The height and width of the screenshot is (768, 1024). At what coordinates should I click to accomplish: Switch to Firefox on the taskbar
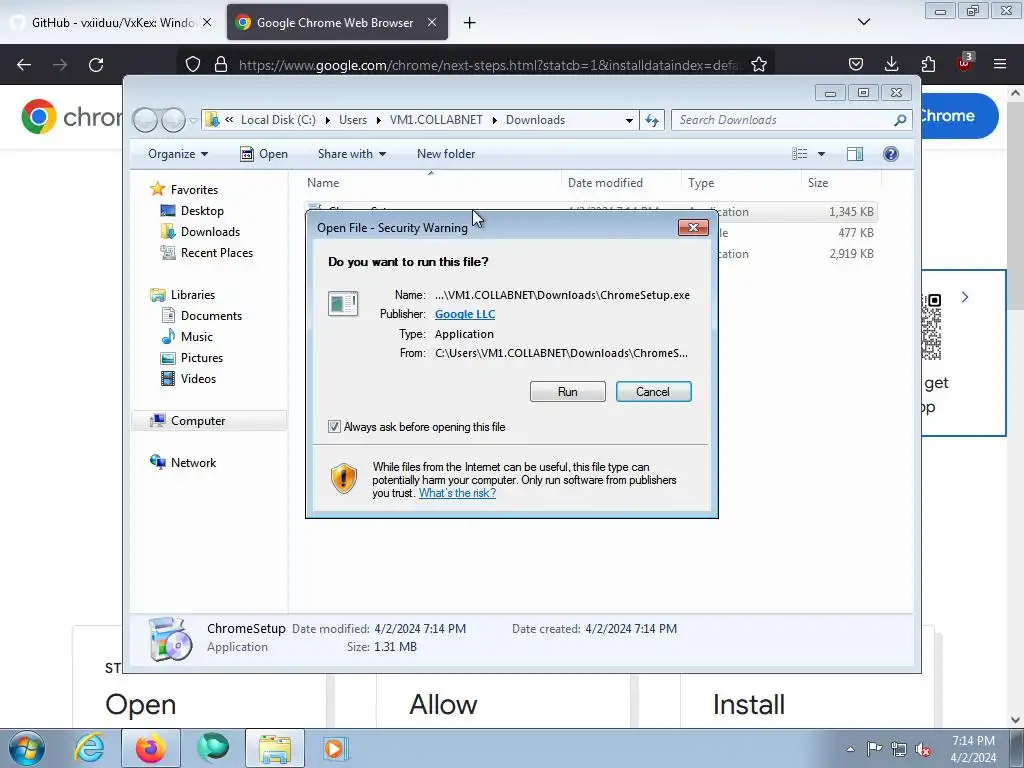click(x=151, y=748)
